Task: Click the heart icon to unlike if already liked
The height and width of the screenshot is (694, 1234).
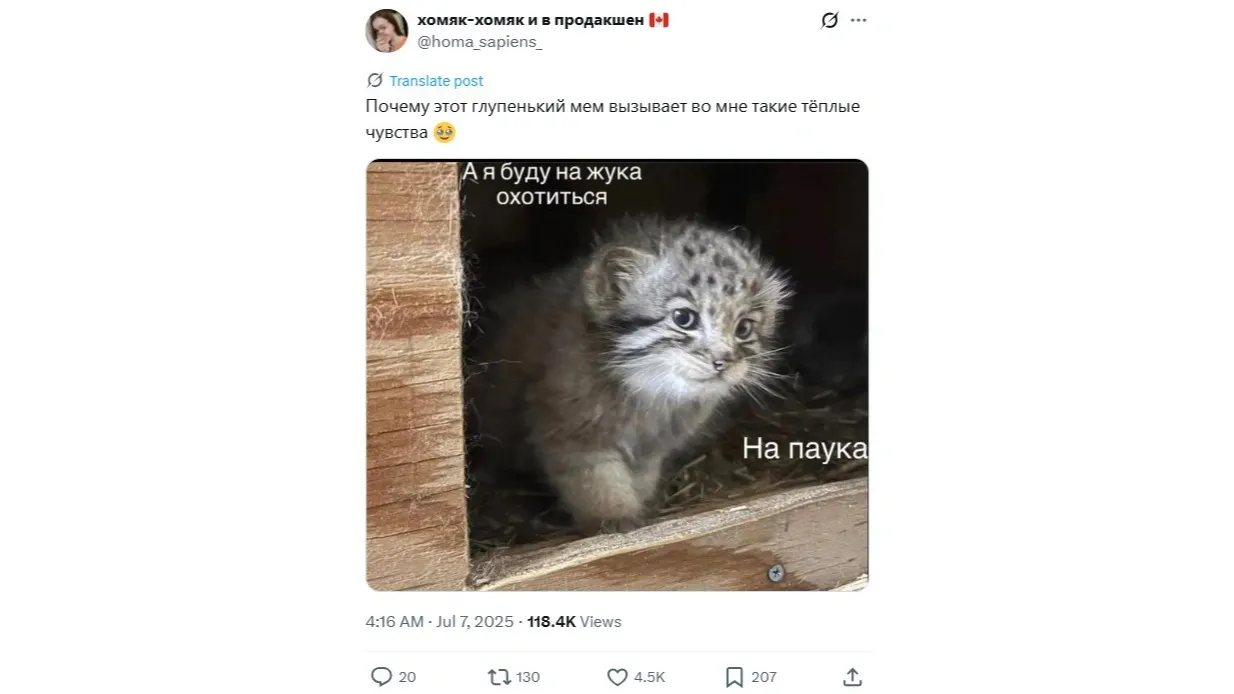Action: [x=616, y=676]
